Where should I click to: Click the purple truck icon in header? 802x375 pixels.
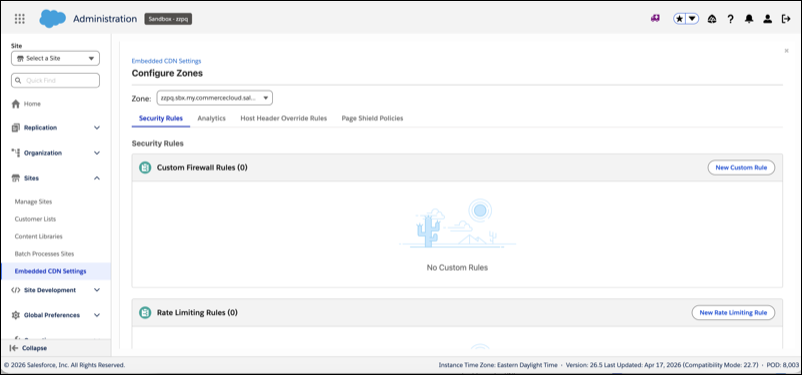pyautogui.click(x=655, y=18)
